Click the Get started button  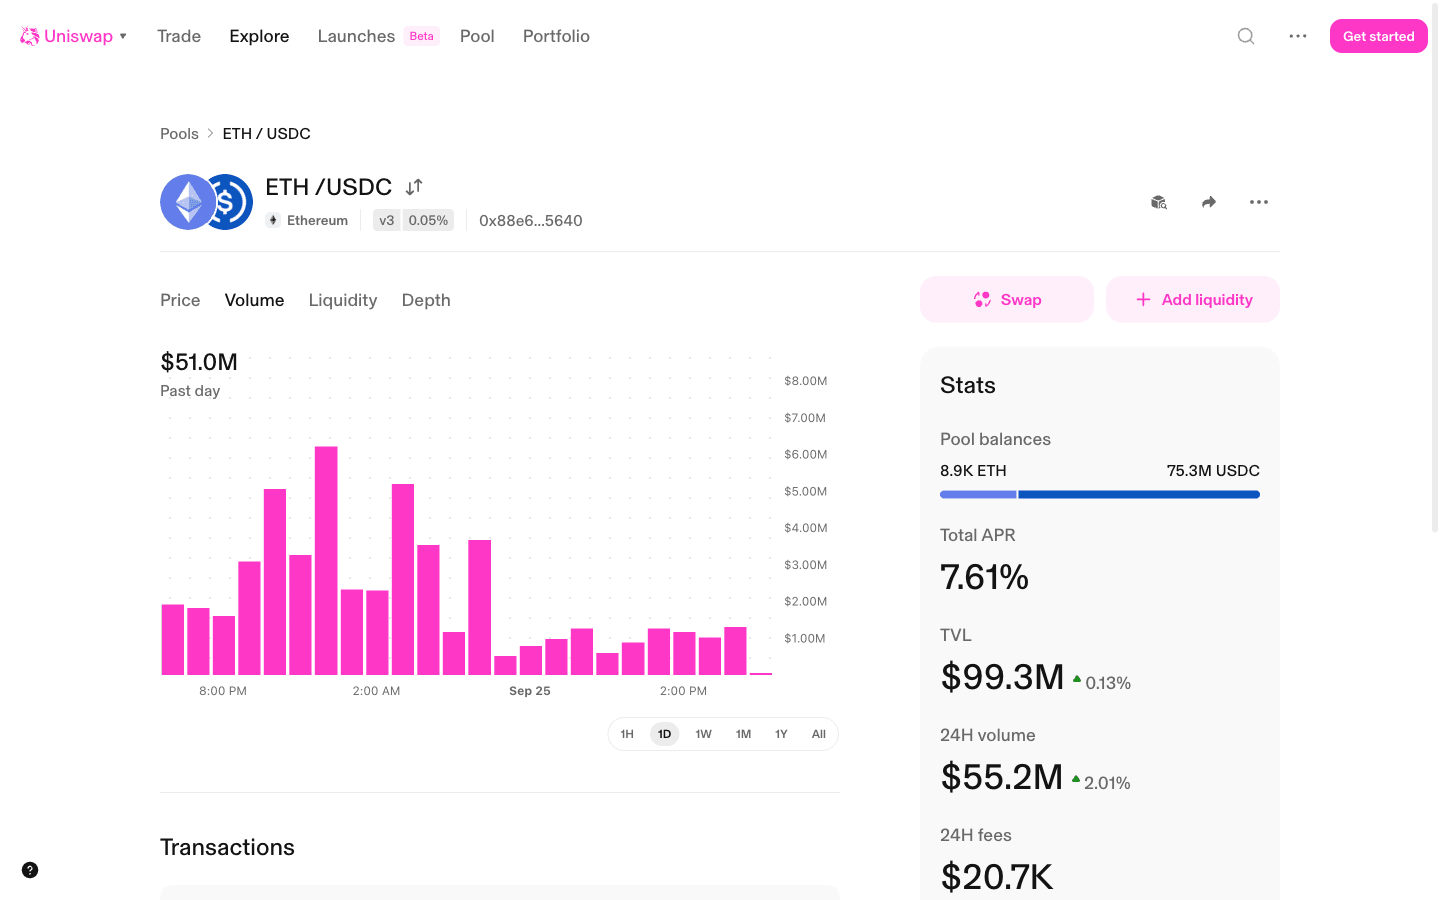pyautogui.click(x=1379, y=36)
